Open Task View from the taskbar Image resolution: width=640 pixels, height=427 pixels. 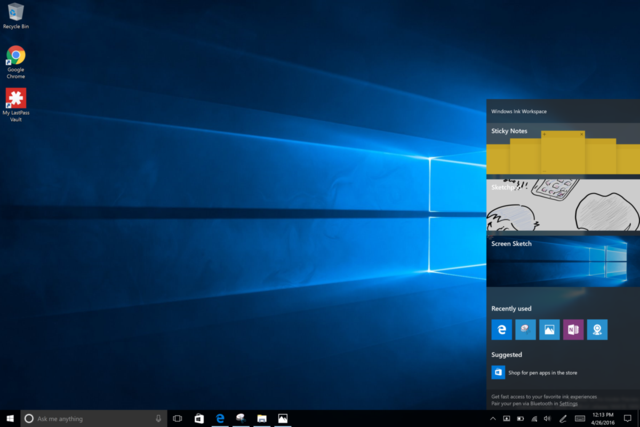coord(177,418)
